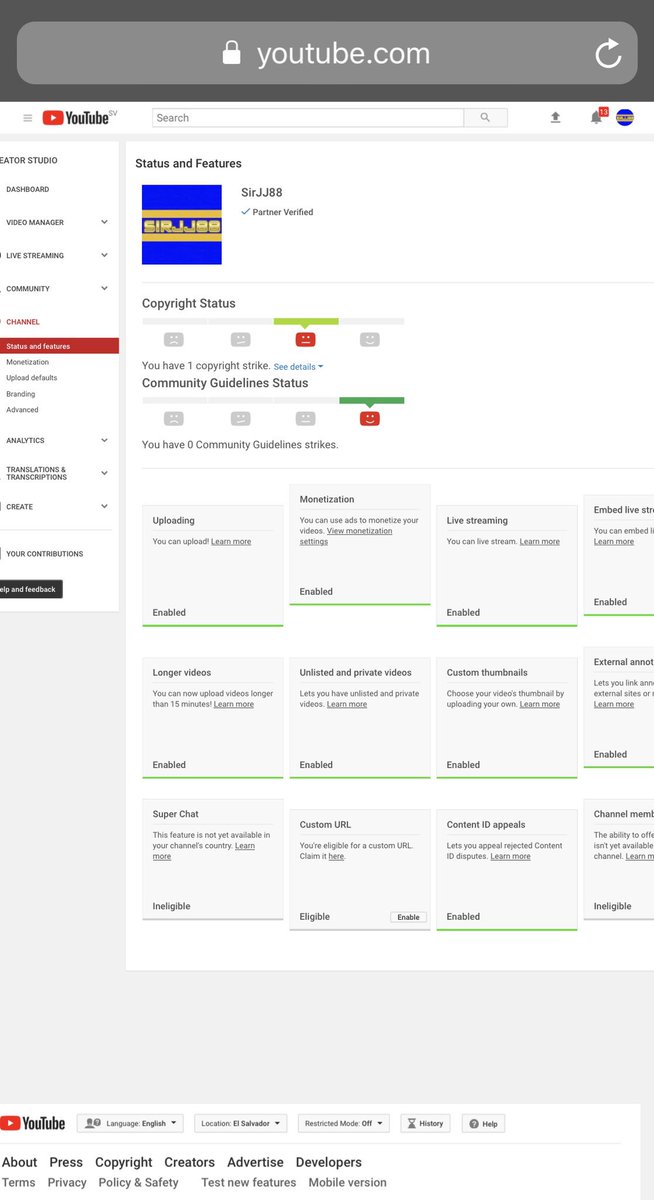This screenshot has width=654, height=1200.
Task: Click Learn more in Uploading card
Action: 231,542
